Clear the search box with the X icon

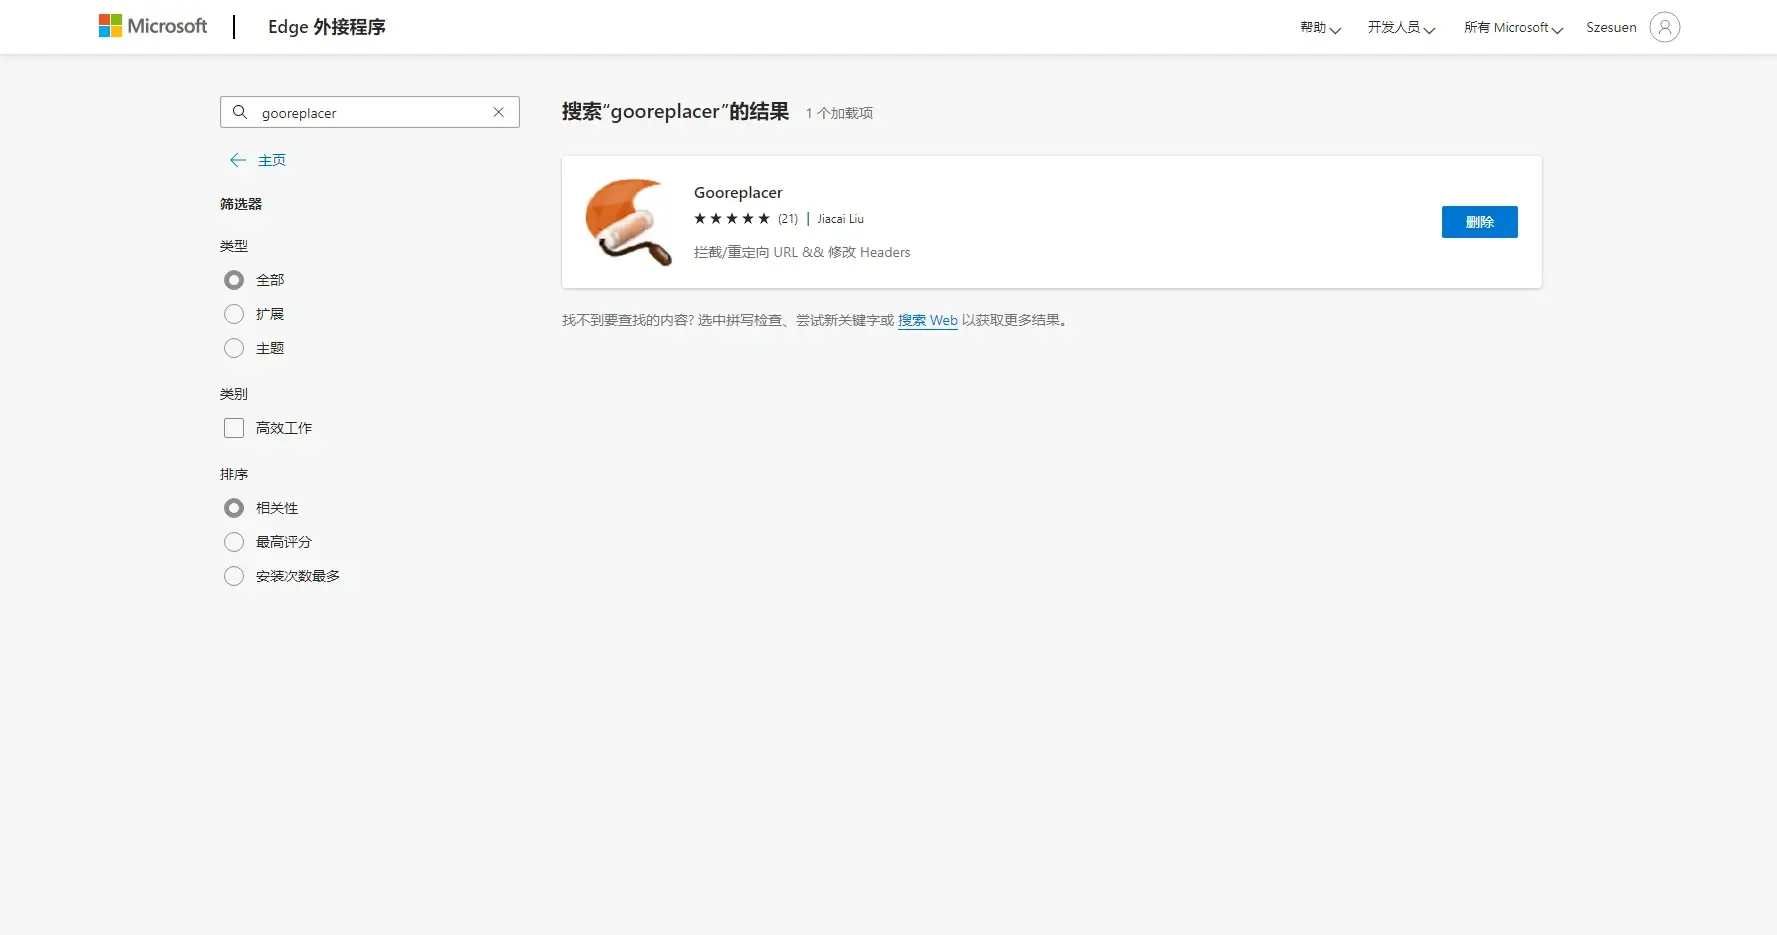(x=498, y=112)
